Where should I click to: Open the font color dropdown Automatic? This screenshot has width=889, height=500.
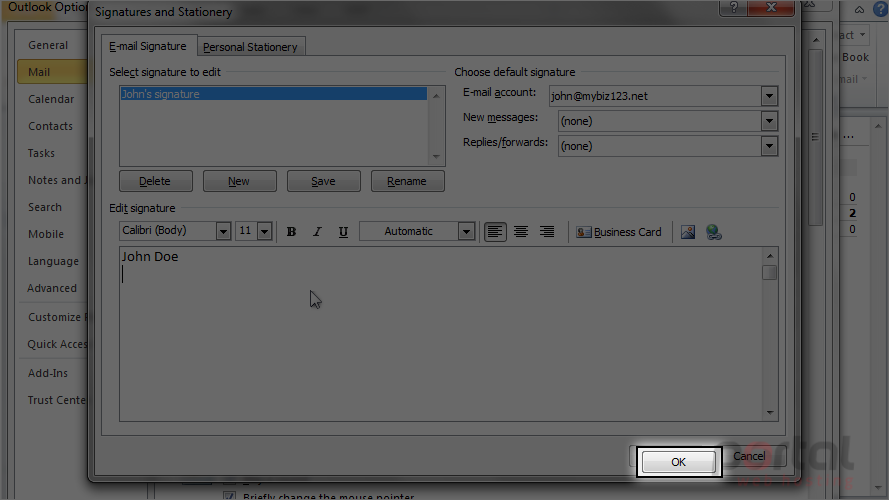(x=467, y=231)
